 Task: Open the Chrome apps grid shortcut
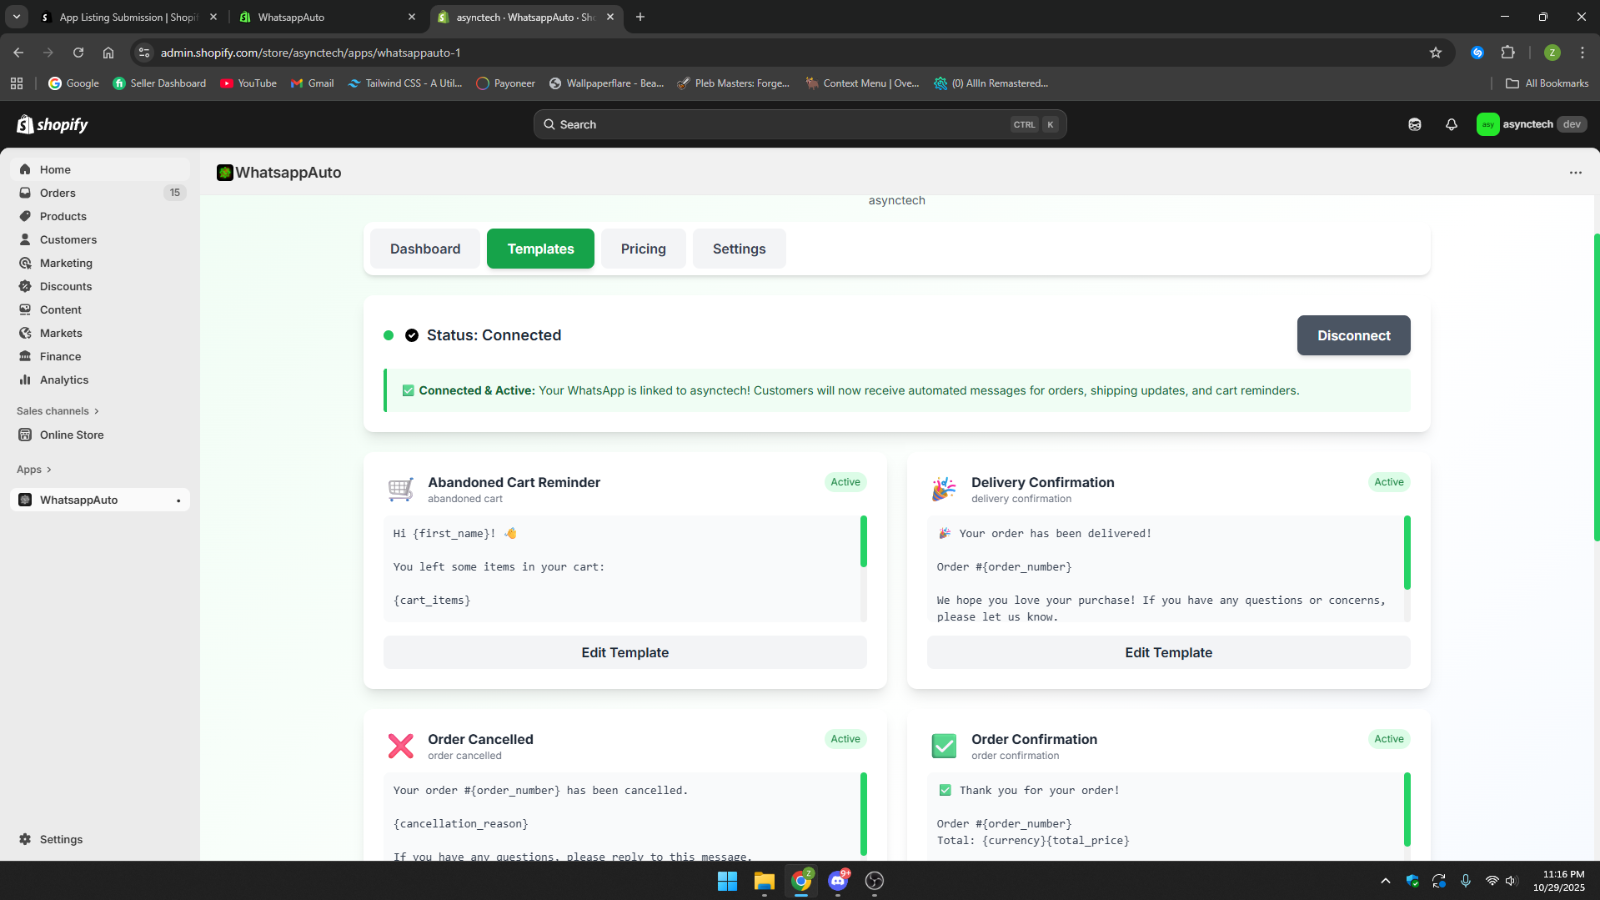pos(16,84)
